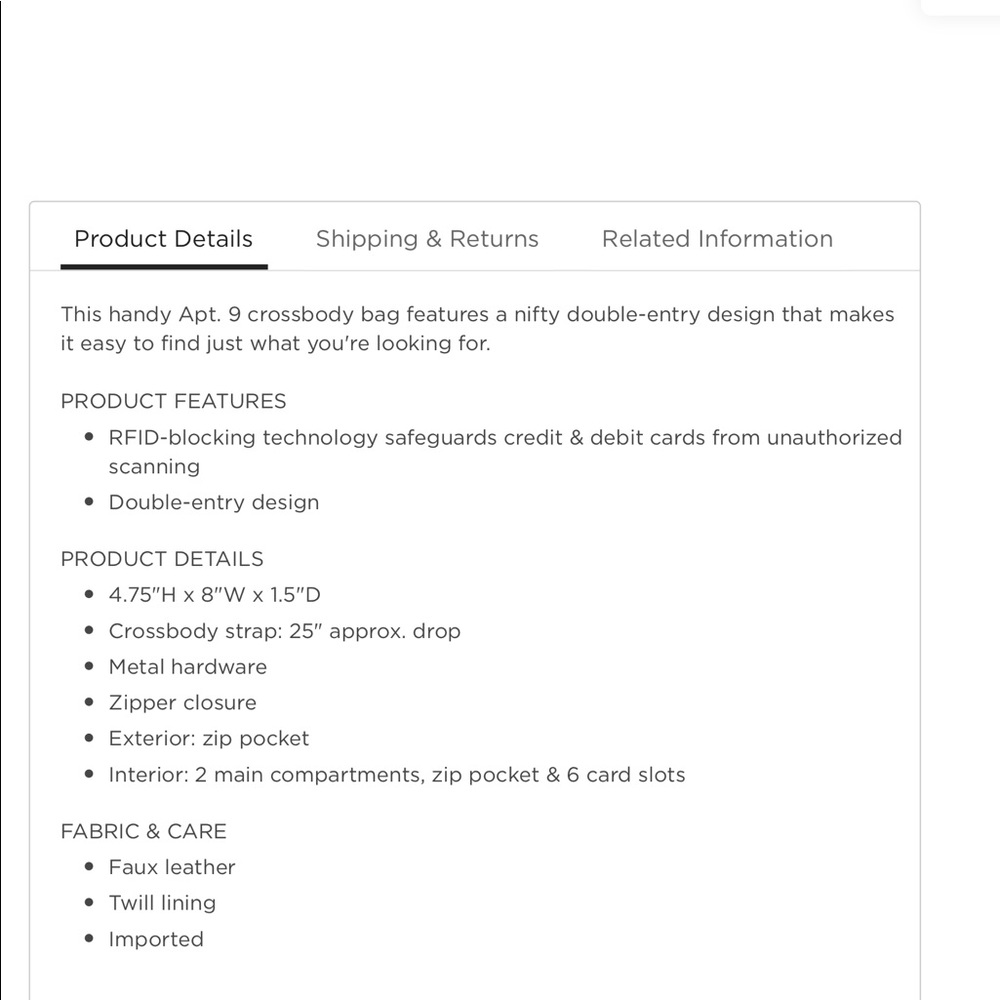Image resolution: width=1000 pixels, height=1000 pixels.
Task: Select the Imported list item
Action: 156,939
